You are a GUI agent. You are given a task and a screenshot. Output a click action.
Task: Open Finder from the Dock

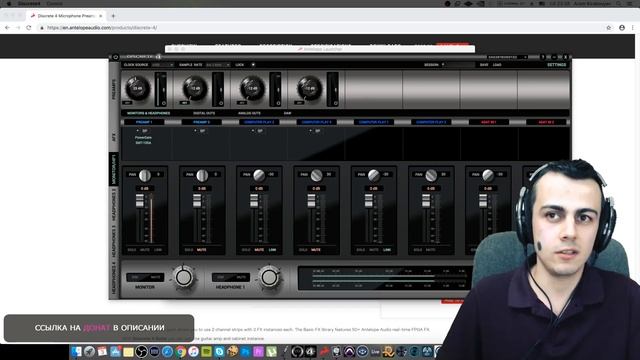click(x=76, y=351)
